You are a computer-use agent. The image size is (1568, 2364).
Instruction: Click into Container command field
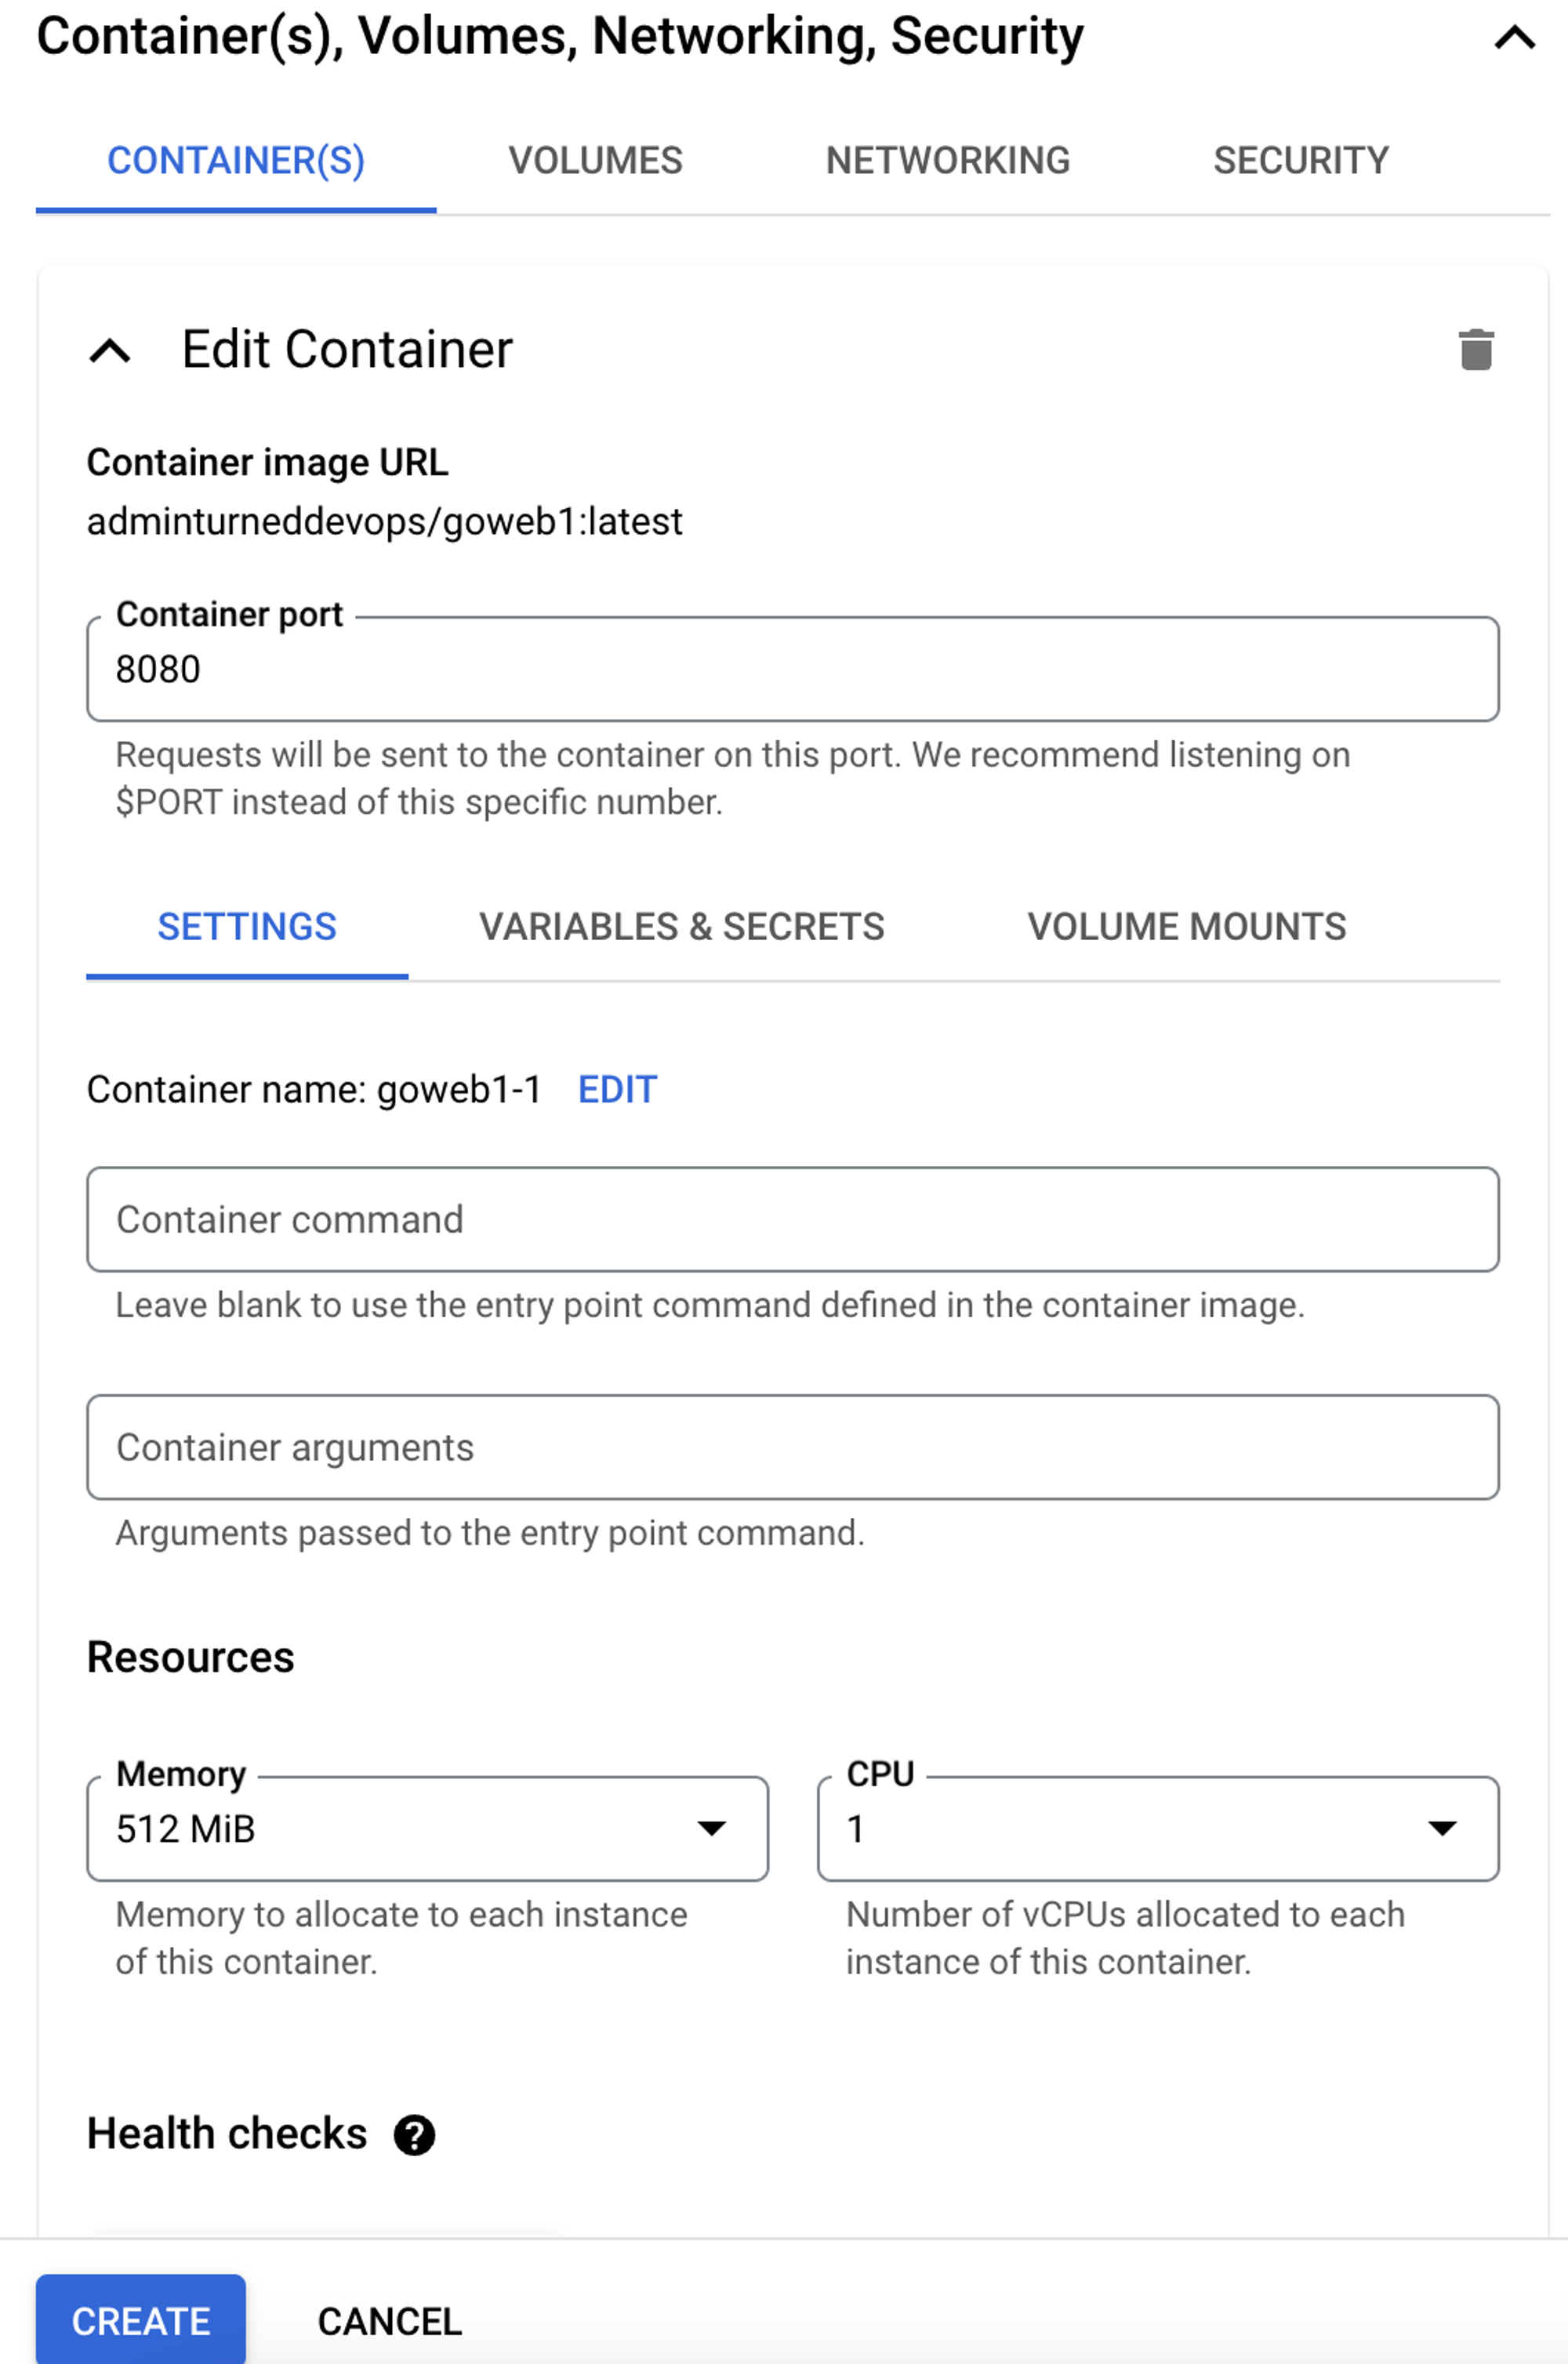pyautogui.click(x=792, y=1219)
